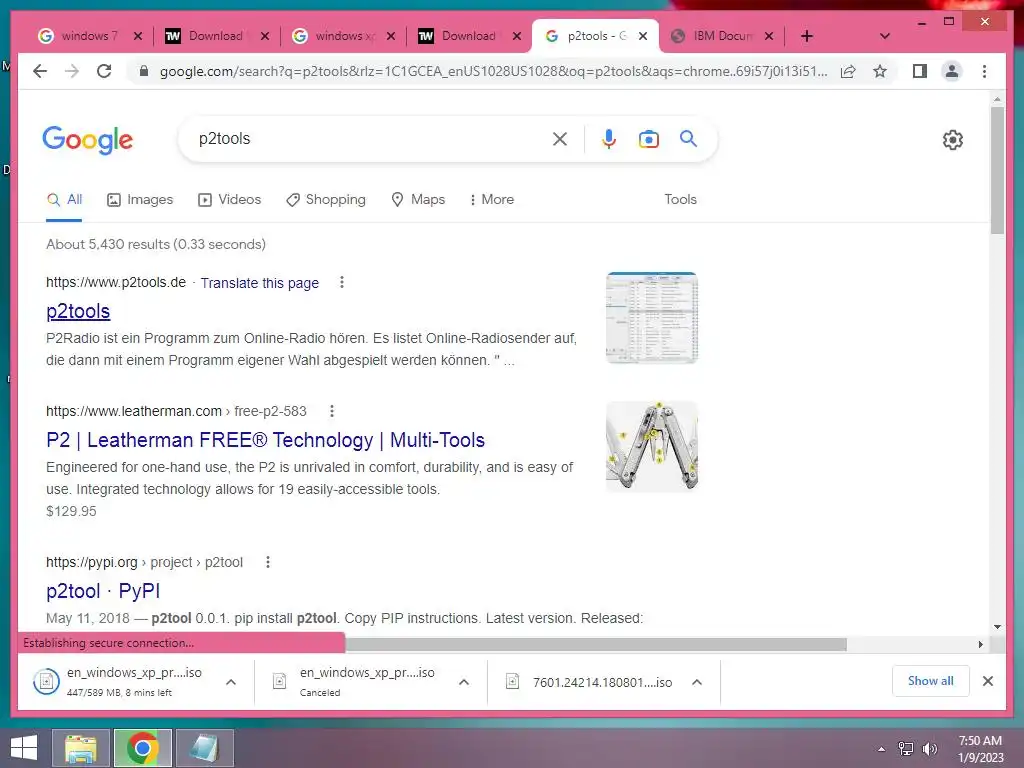The image size is (1024, 768).
Task: Open the Leatherman multi-tool thumbnail
Action: [652, 447]
